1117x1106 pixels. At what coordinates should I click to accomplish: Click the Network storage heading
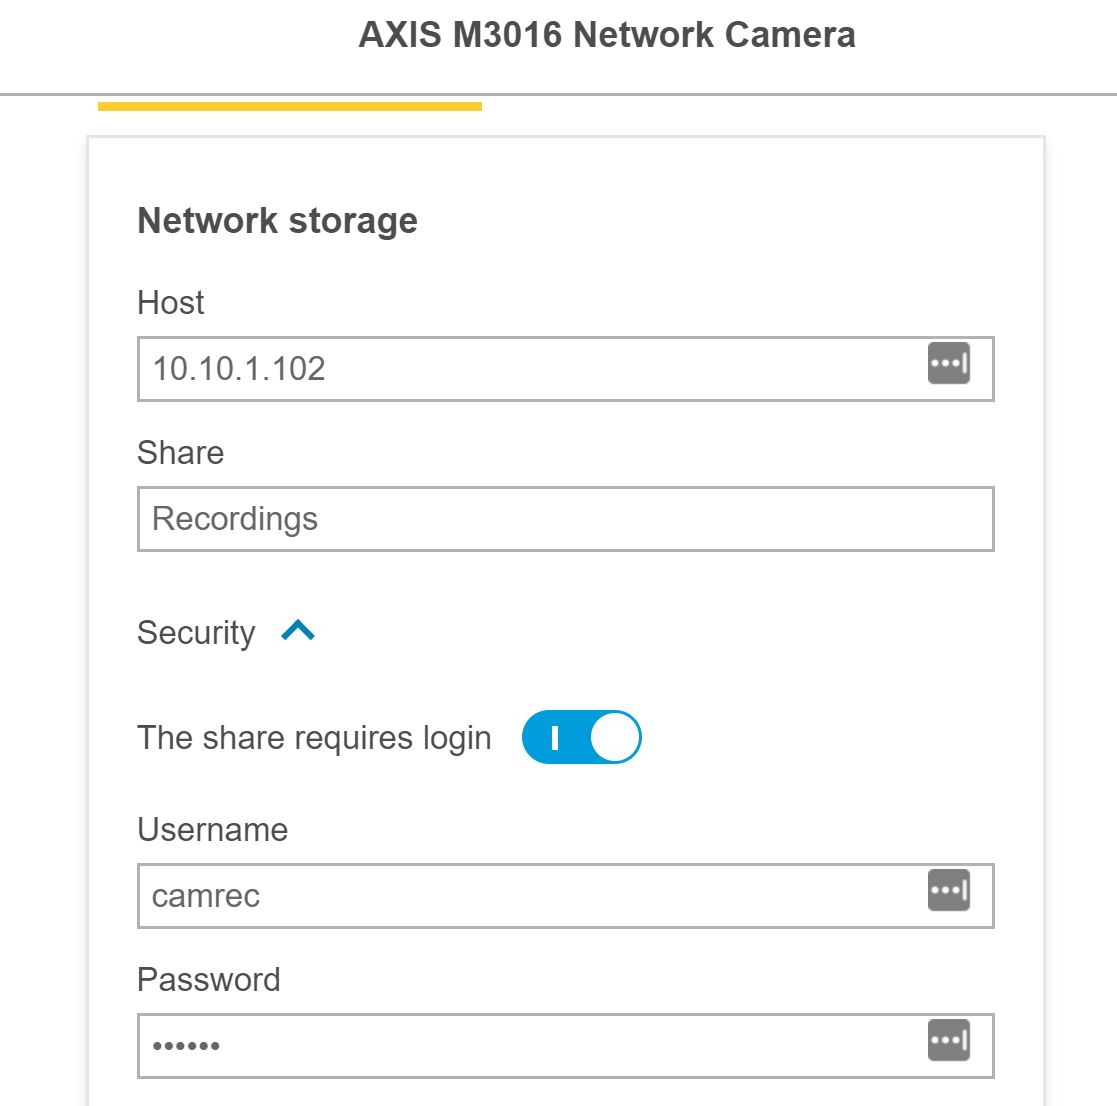tap(277, 221)
